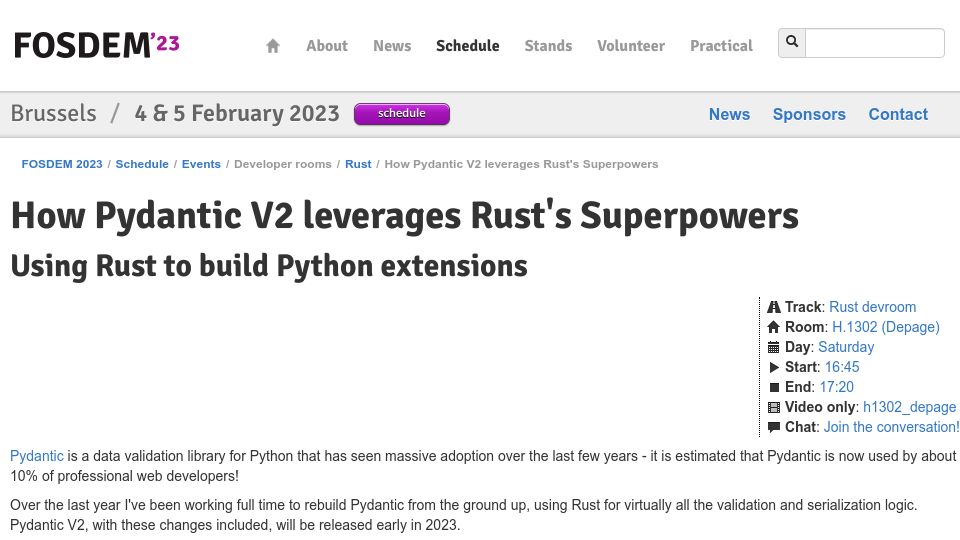
Task: Open the H.1302 (Depage) room link
Action: (x=885, y=327)
